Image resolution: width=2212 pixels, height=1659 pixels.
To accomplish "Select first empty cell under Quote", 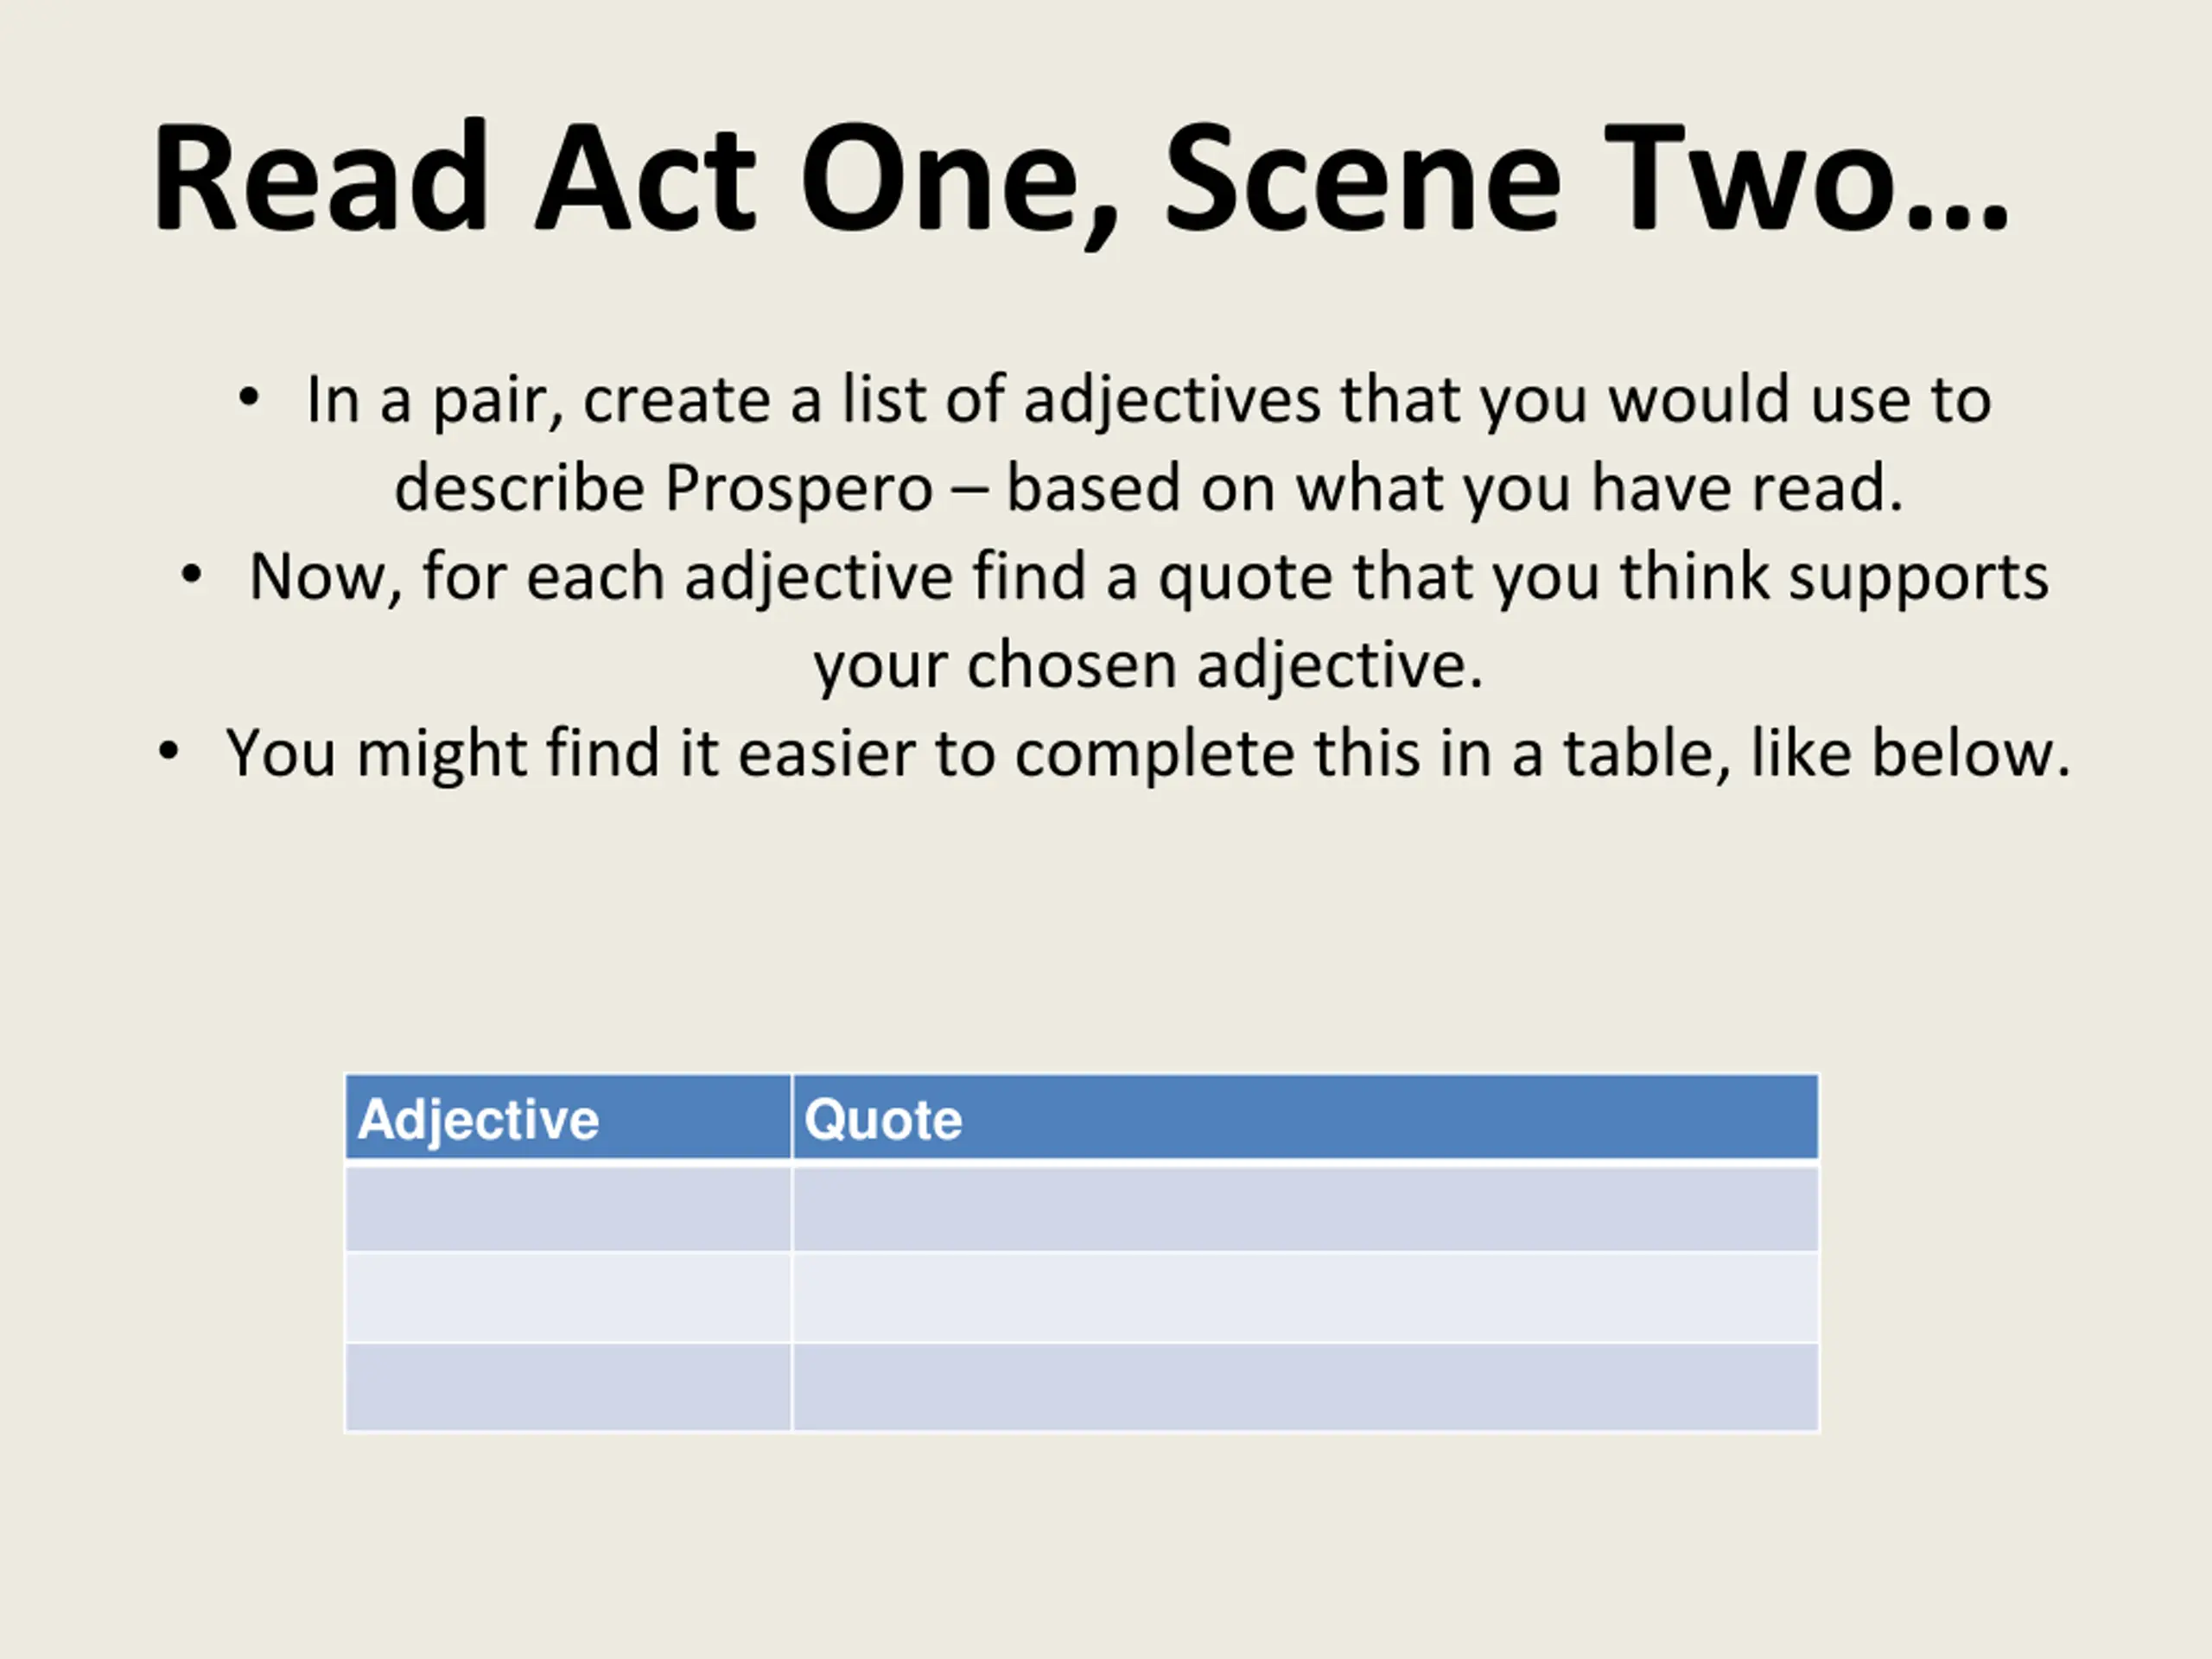I will (1305, 1208).
